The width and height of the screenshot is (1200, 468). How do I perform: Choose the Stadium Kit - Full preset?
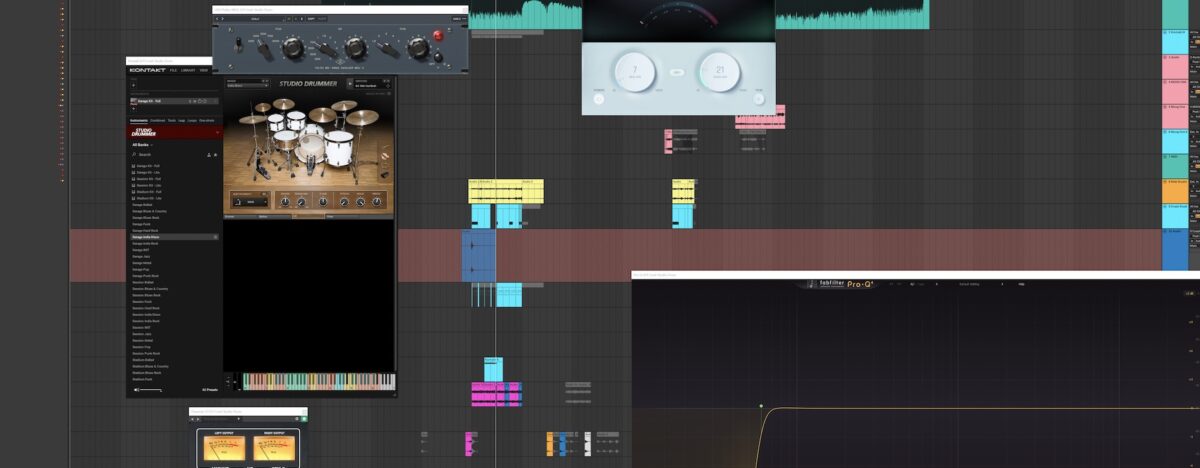click(x=148, y=192)
